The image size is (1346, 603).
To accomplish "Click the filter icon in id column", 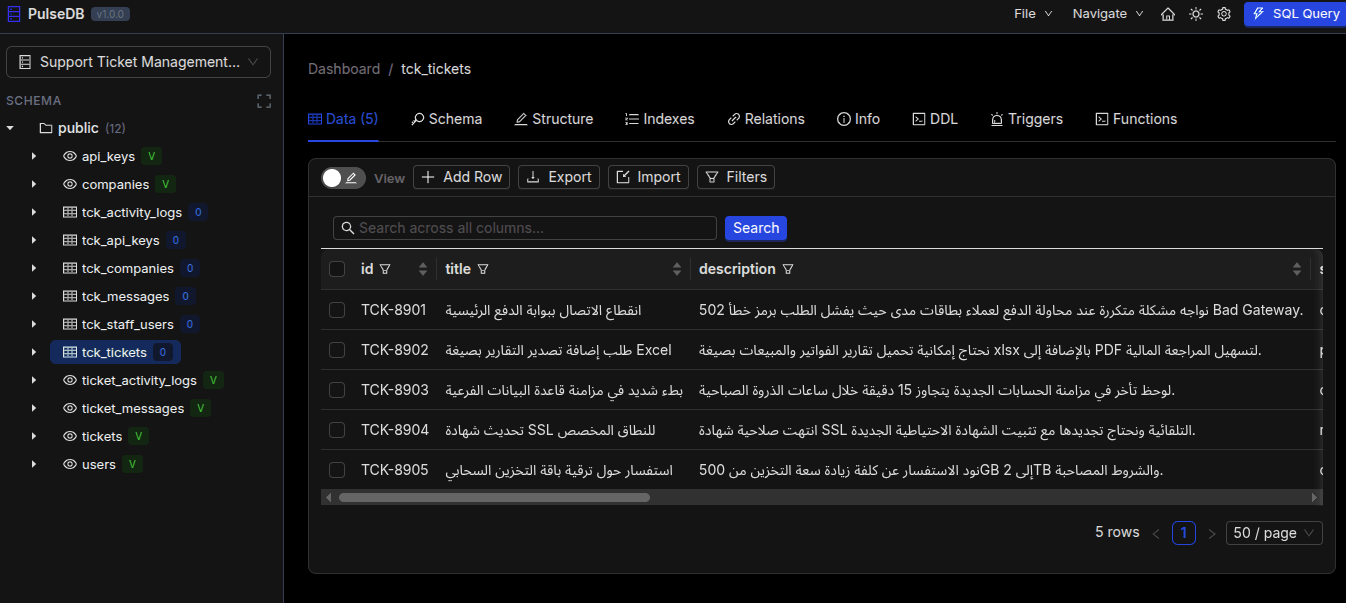I will [x=385, y=269].
